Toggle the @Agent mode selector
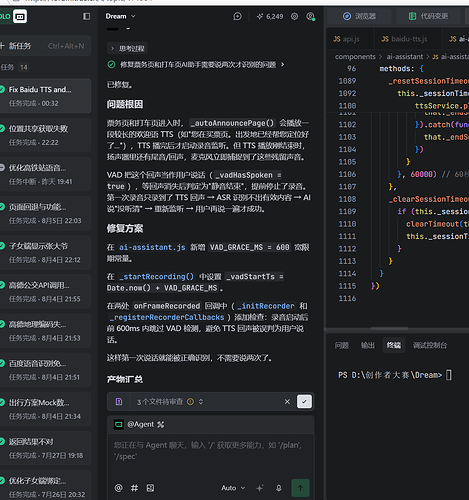The height and width of the screenshot is (500, 469). click(x=139, y=424)
